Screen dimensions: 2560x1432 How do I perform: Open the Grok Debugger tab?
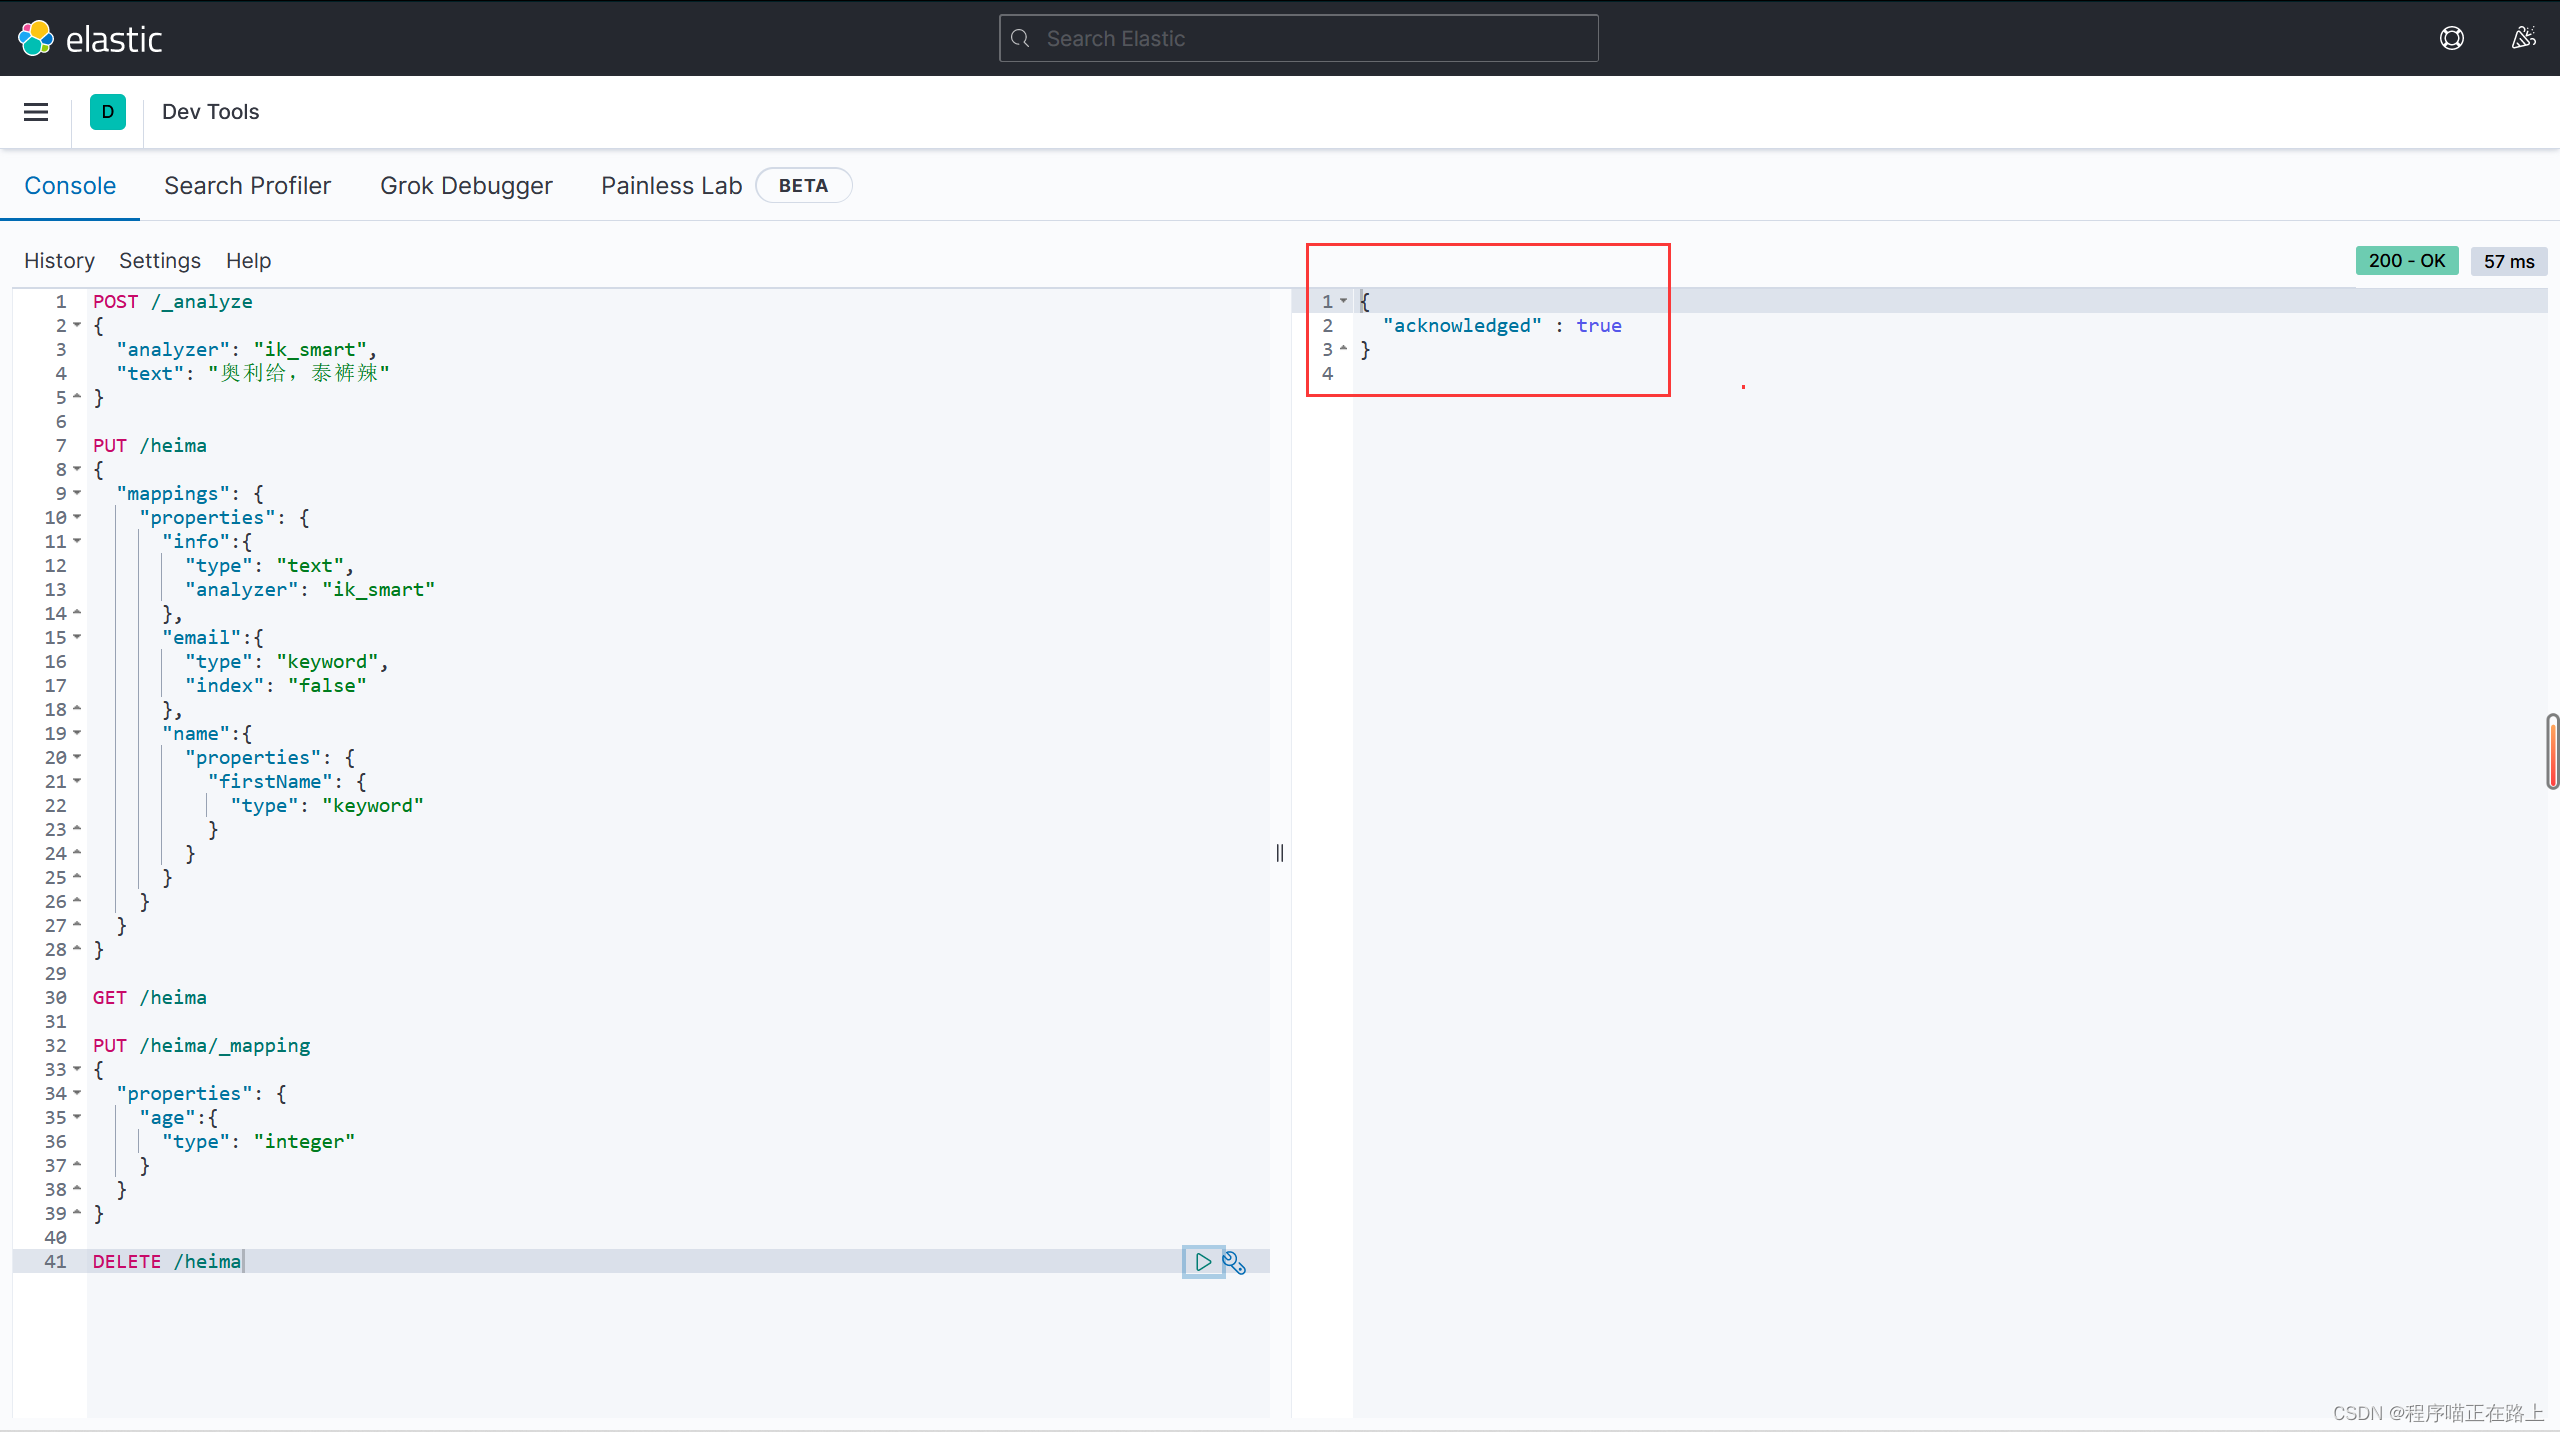466,186
